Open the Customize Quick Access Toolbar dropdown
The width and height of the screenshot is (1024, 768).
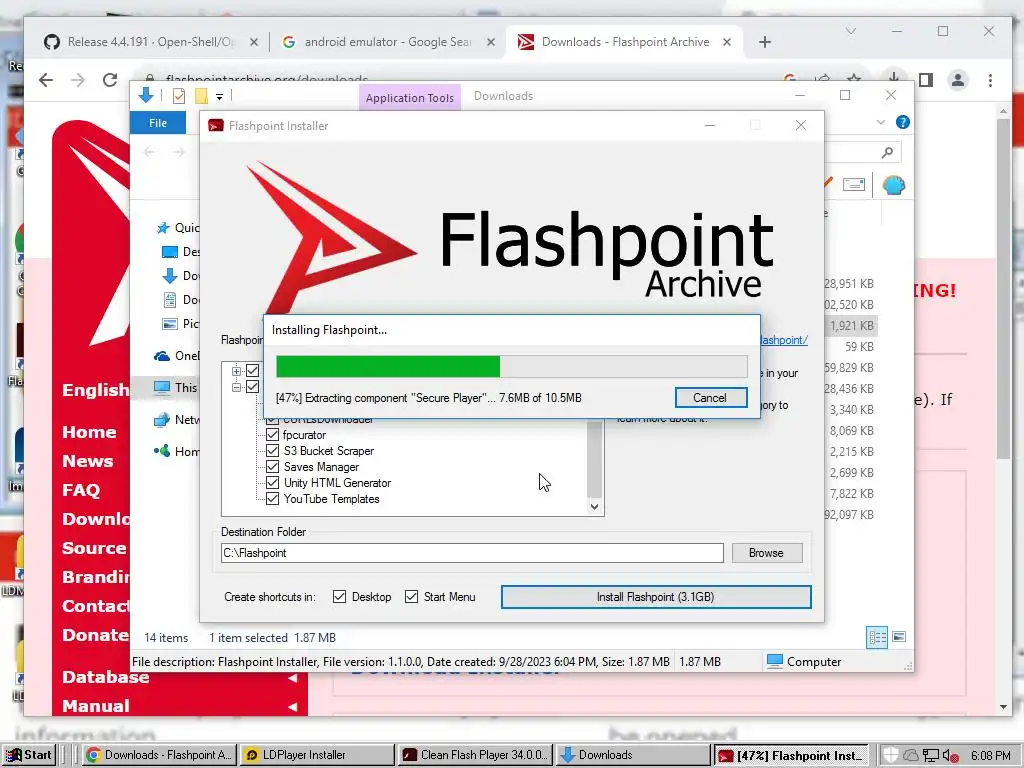[219, 97]
